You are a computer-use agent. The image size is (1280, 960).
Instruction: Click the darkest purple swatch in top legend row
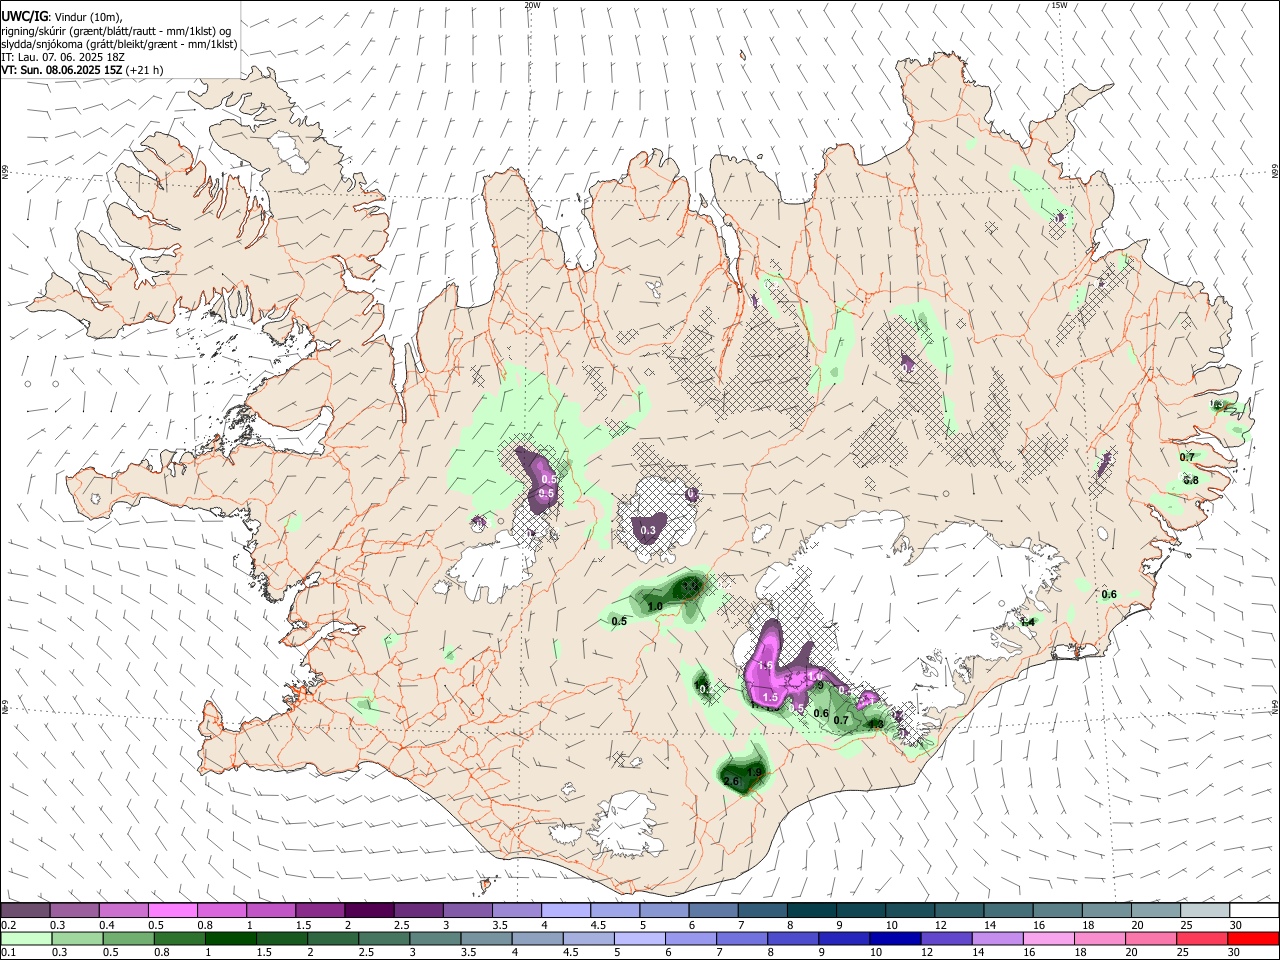pos(369,911)
